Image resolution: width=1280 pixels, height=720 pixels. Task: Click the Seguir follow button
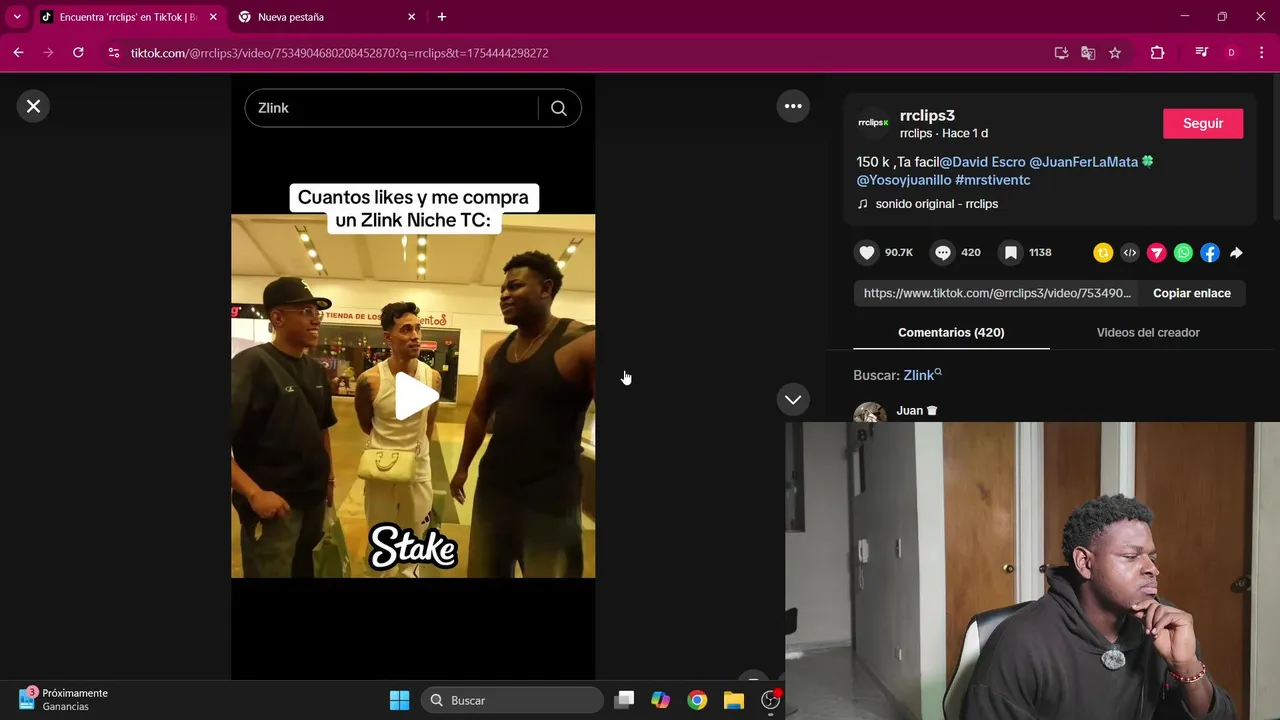point(1203,123)
